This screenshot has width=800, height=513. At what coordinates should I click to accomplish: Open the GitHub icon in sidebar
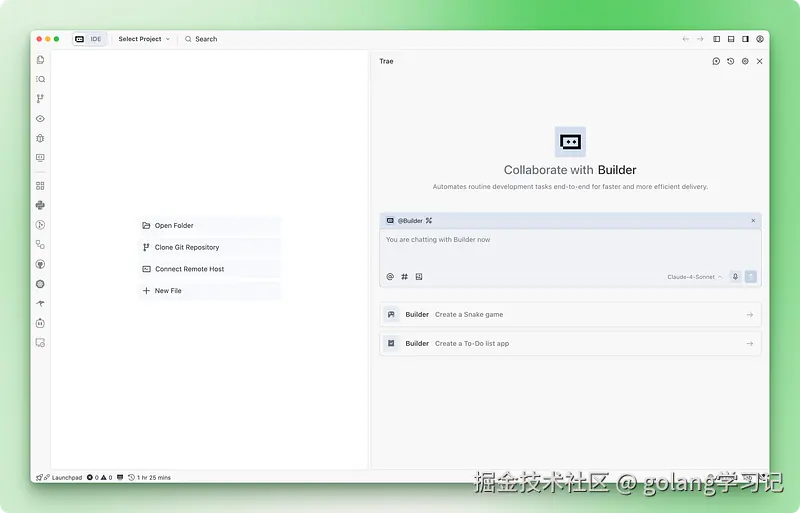tap(40, 264)
